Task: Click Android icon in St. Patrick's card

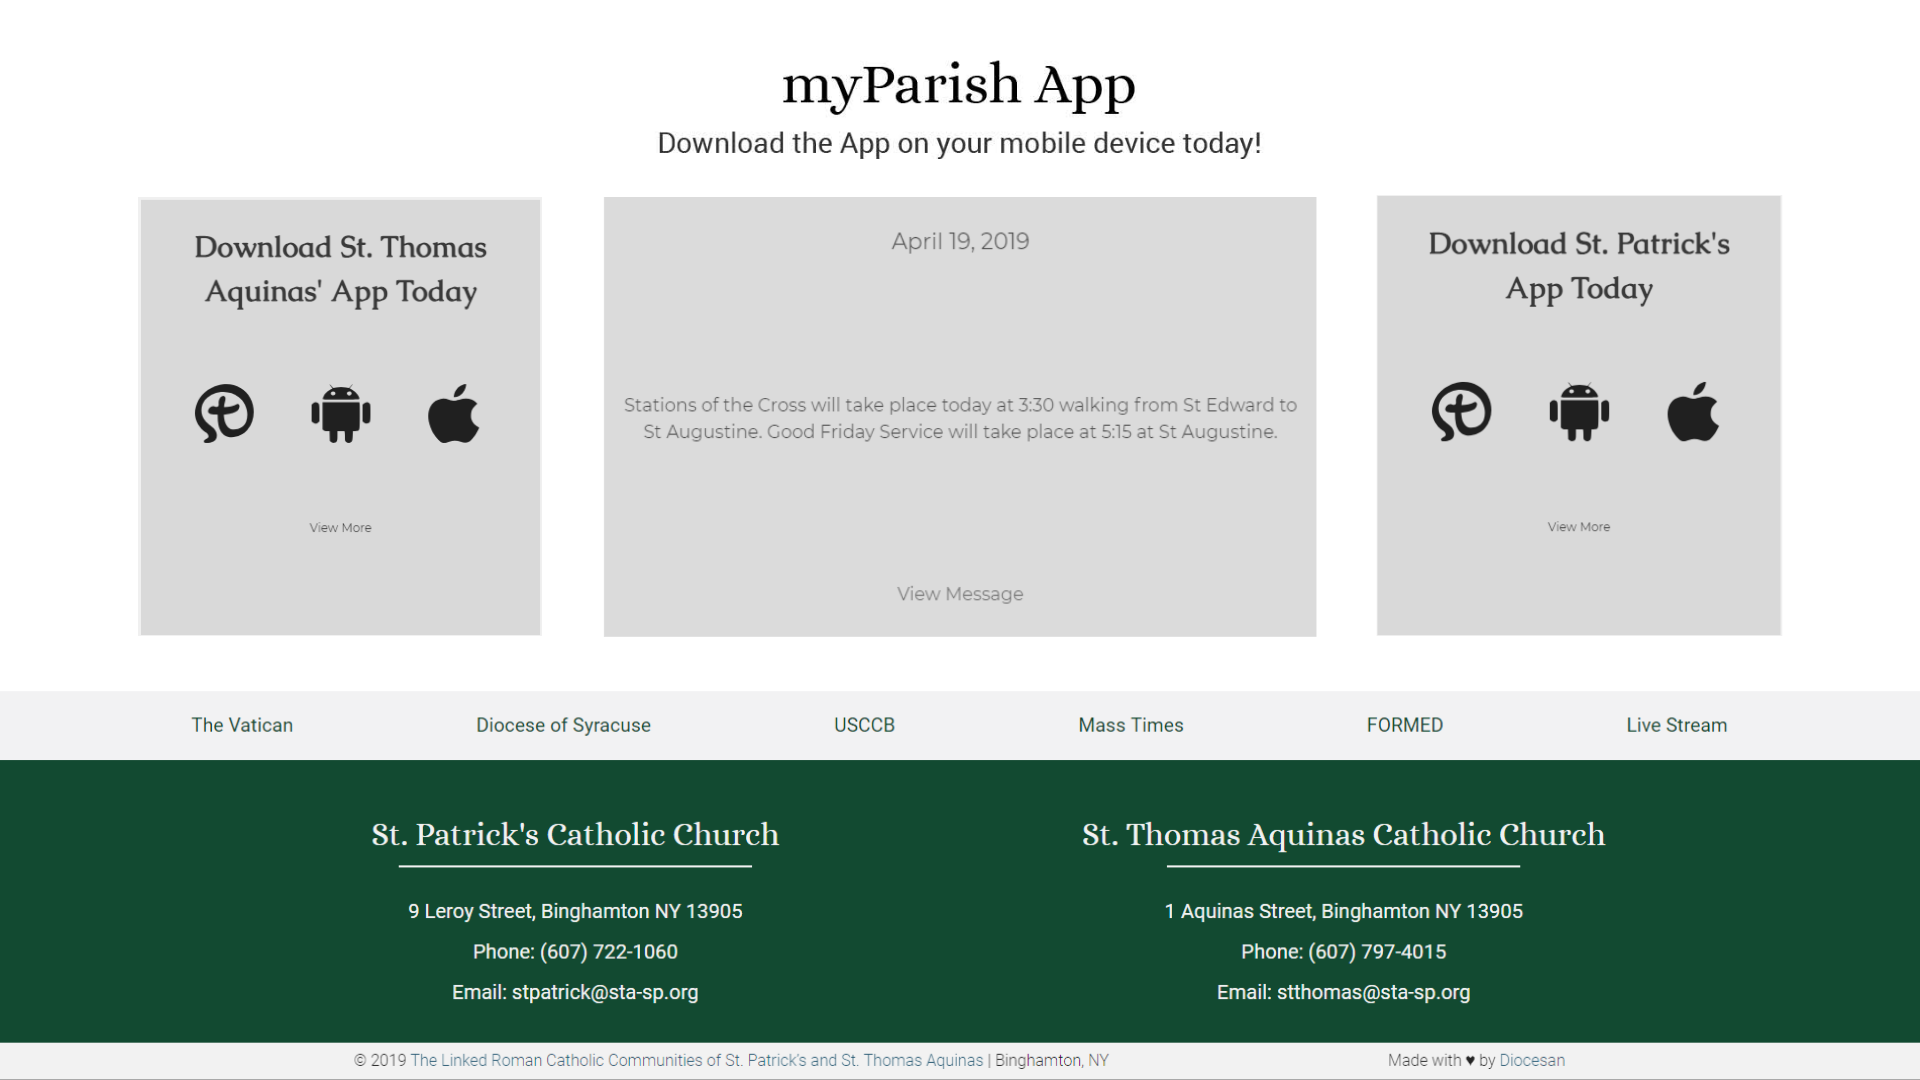Action: point(1579,411)
